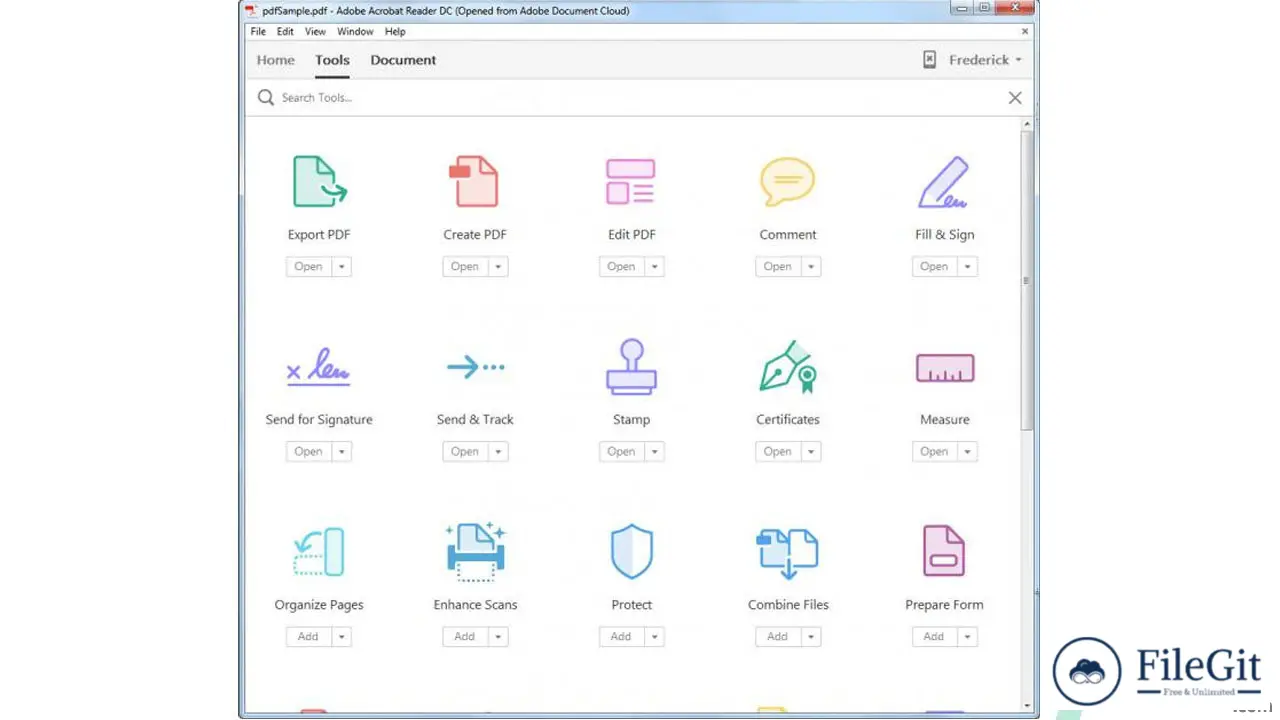Click the search magnifier icon

[265, 97]
